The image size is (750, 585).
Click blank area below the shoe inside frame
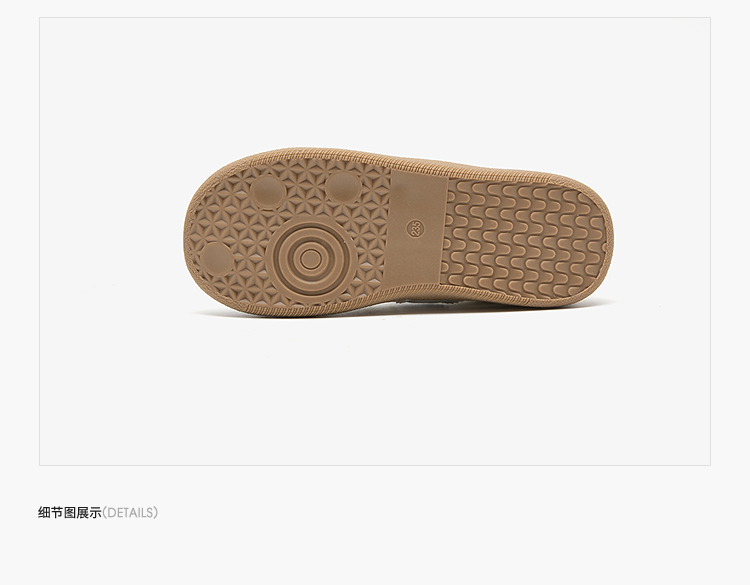tap(375, 392)
